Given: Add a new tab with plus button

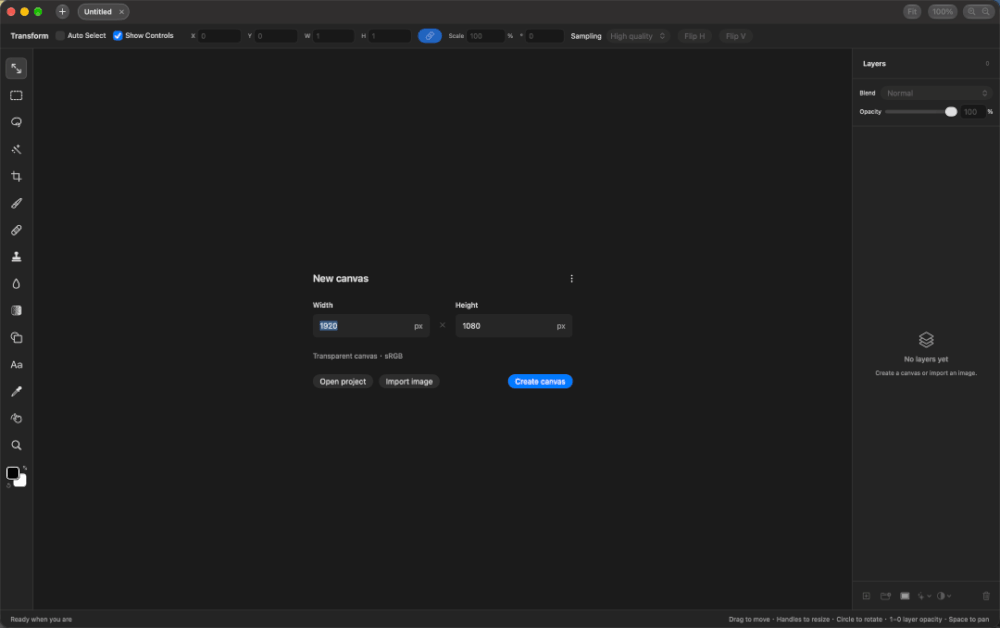Looking at the screenshot, I should pyautogui.click(x=62, y=11).
